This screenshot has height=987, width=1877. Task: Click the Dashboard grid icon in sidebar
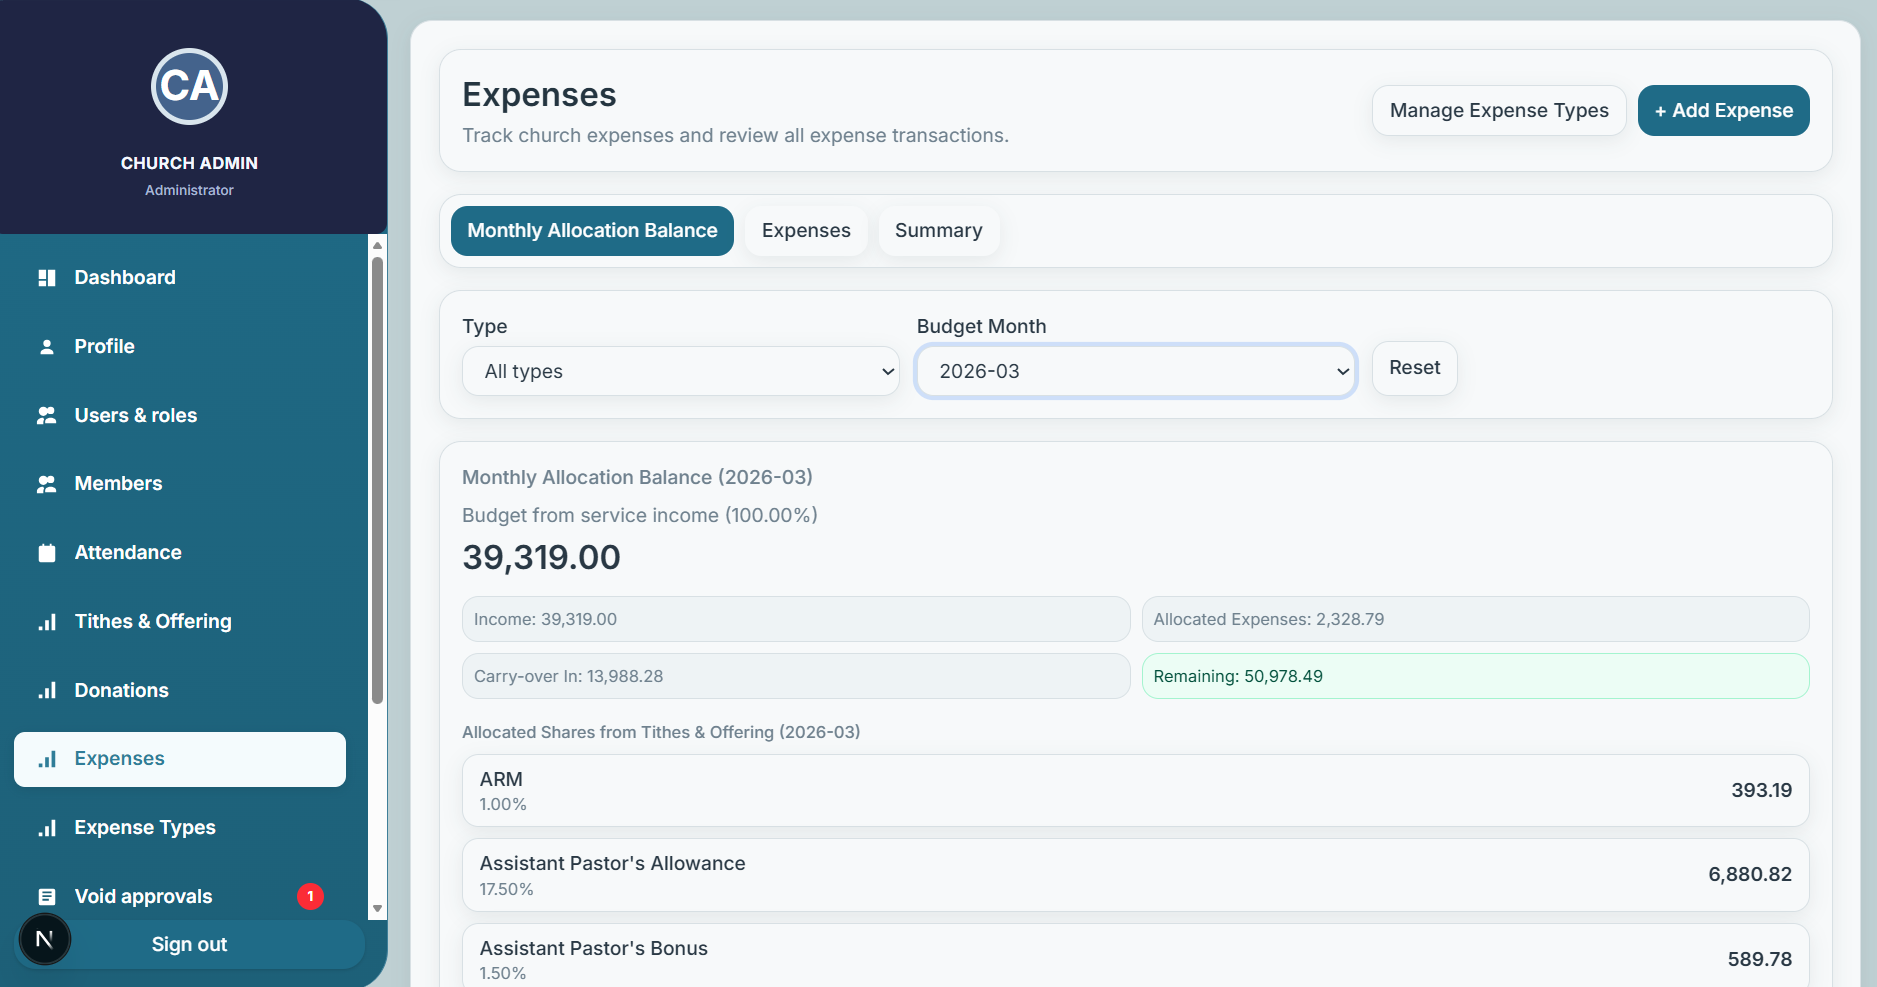point(47,278)
